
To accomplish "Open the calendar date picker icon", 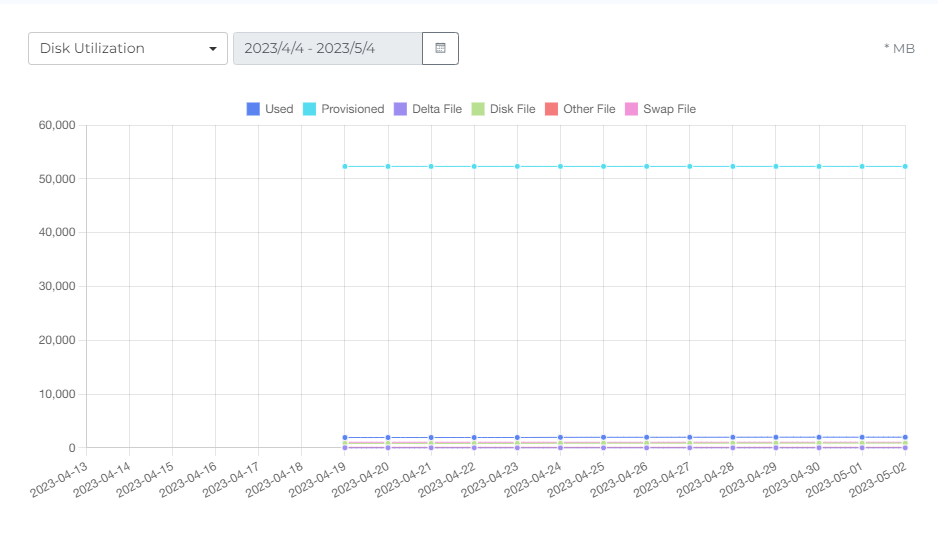I will tap(440, 48).
